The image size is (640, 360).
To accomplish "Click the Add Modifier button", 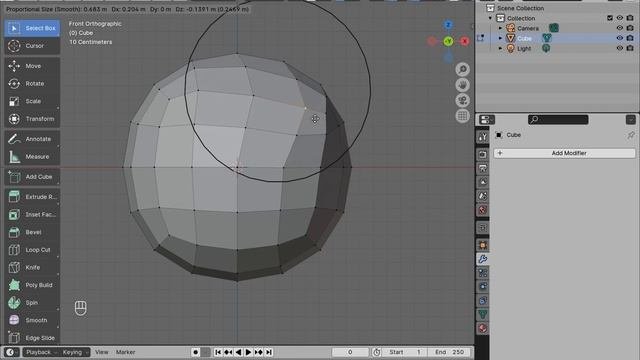I will pyautogui.click(x=564, y=153).
